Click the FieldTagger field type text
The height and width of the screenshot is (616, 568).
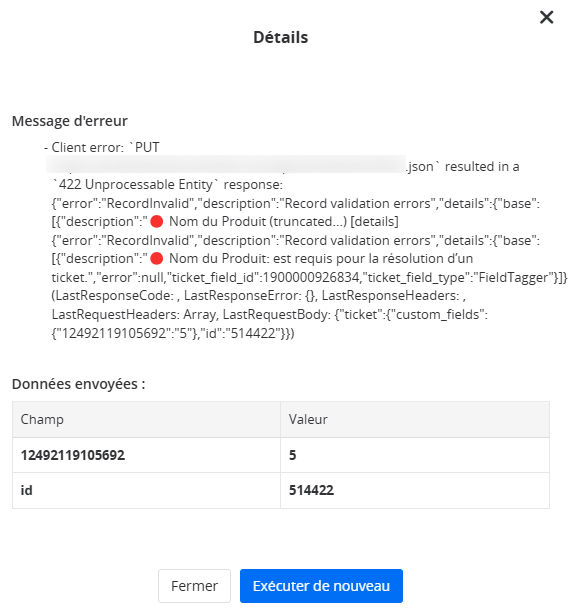pyautogui.click(x=511, y=278)
